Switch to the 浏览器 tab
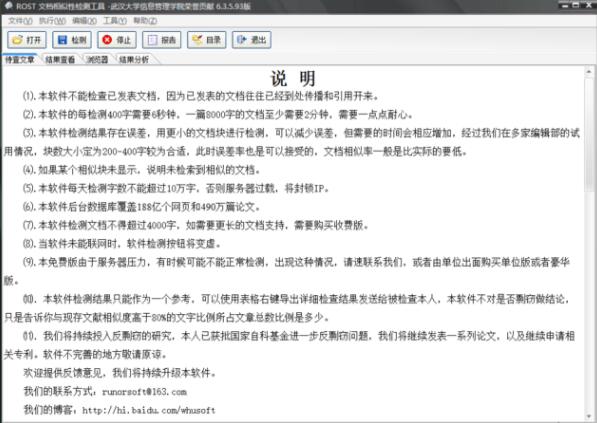 pyautogui.click(x=97, y=59)
